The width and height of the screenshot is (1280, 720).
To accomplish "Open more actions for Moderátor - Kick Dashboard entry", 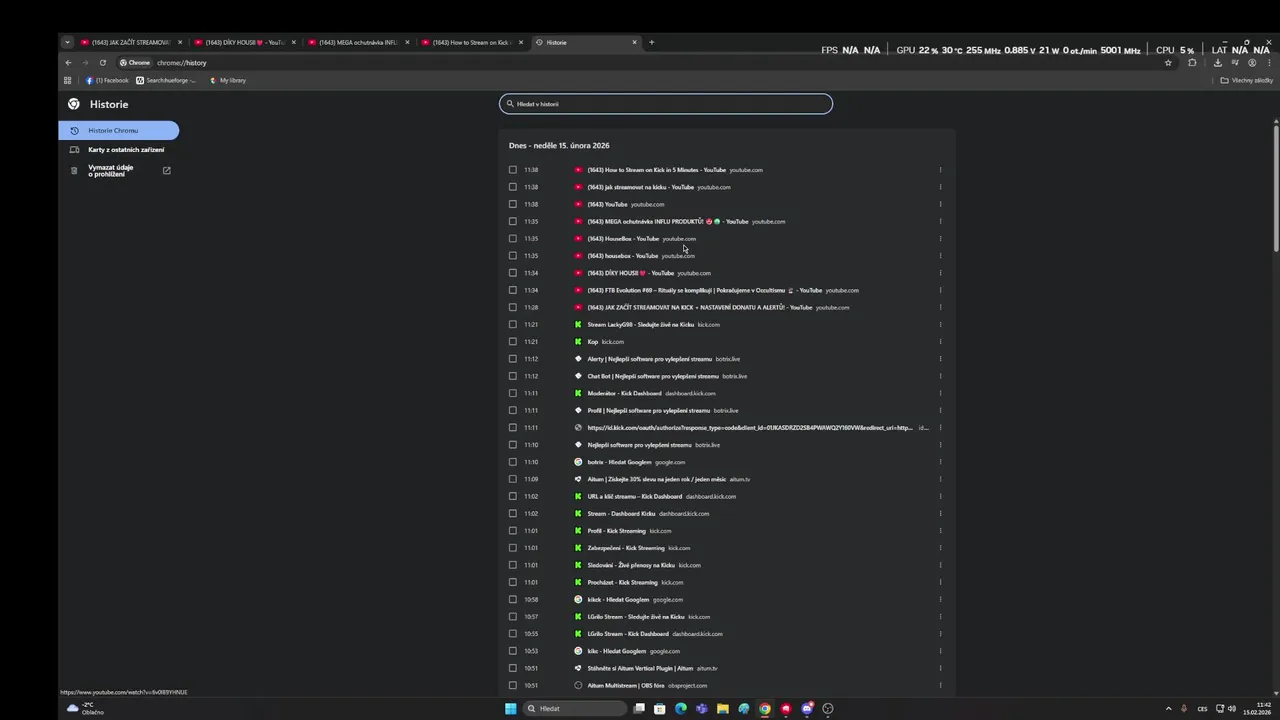I will (940, 393).
